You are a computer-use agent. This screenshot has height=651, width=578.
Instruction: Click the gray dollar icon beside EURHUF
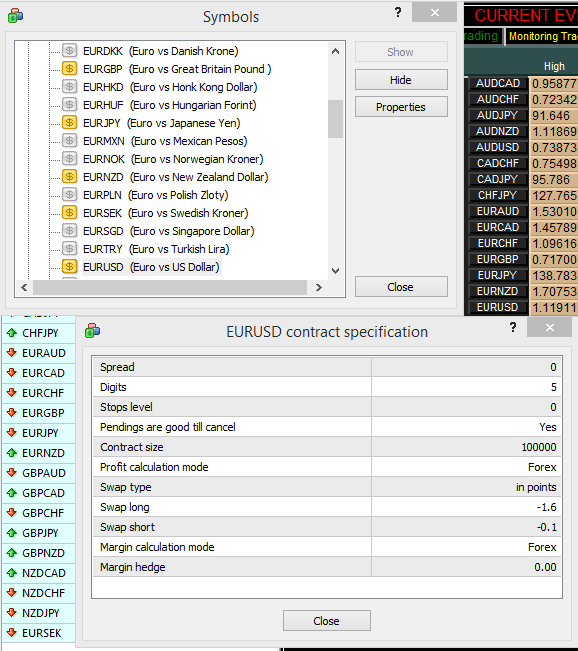click(x=69, y=105)
